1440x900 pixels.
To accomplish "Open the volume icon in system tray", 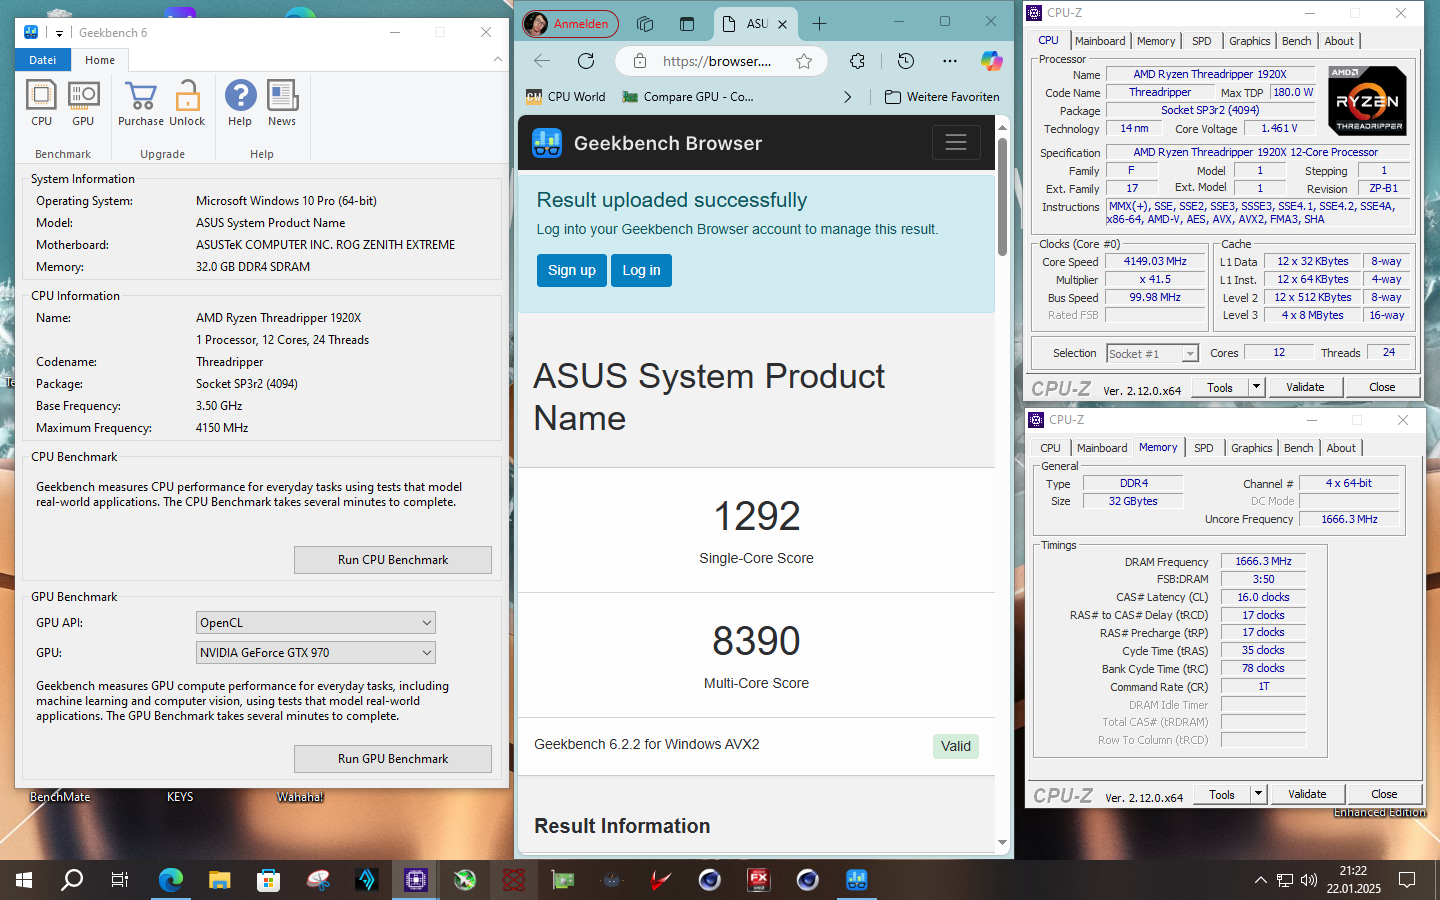I will click(1309, 880).
